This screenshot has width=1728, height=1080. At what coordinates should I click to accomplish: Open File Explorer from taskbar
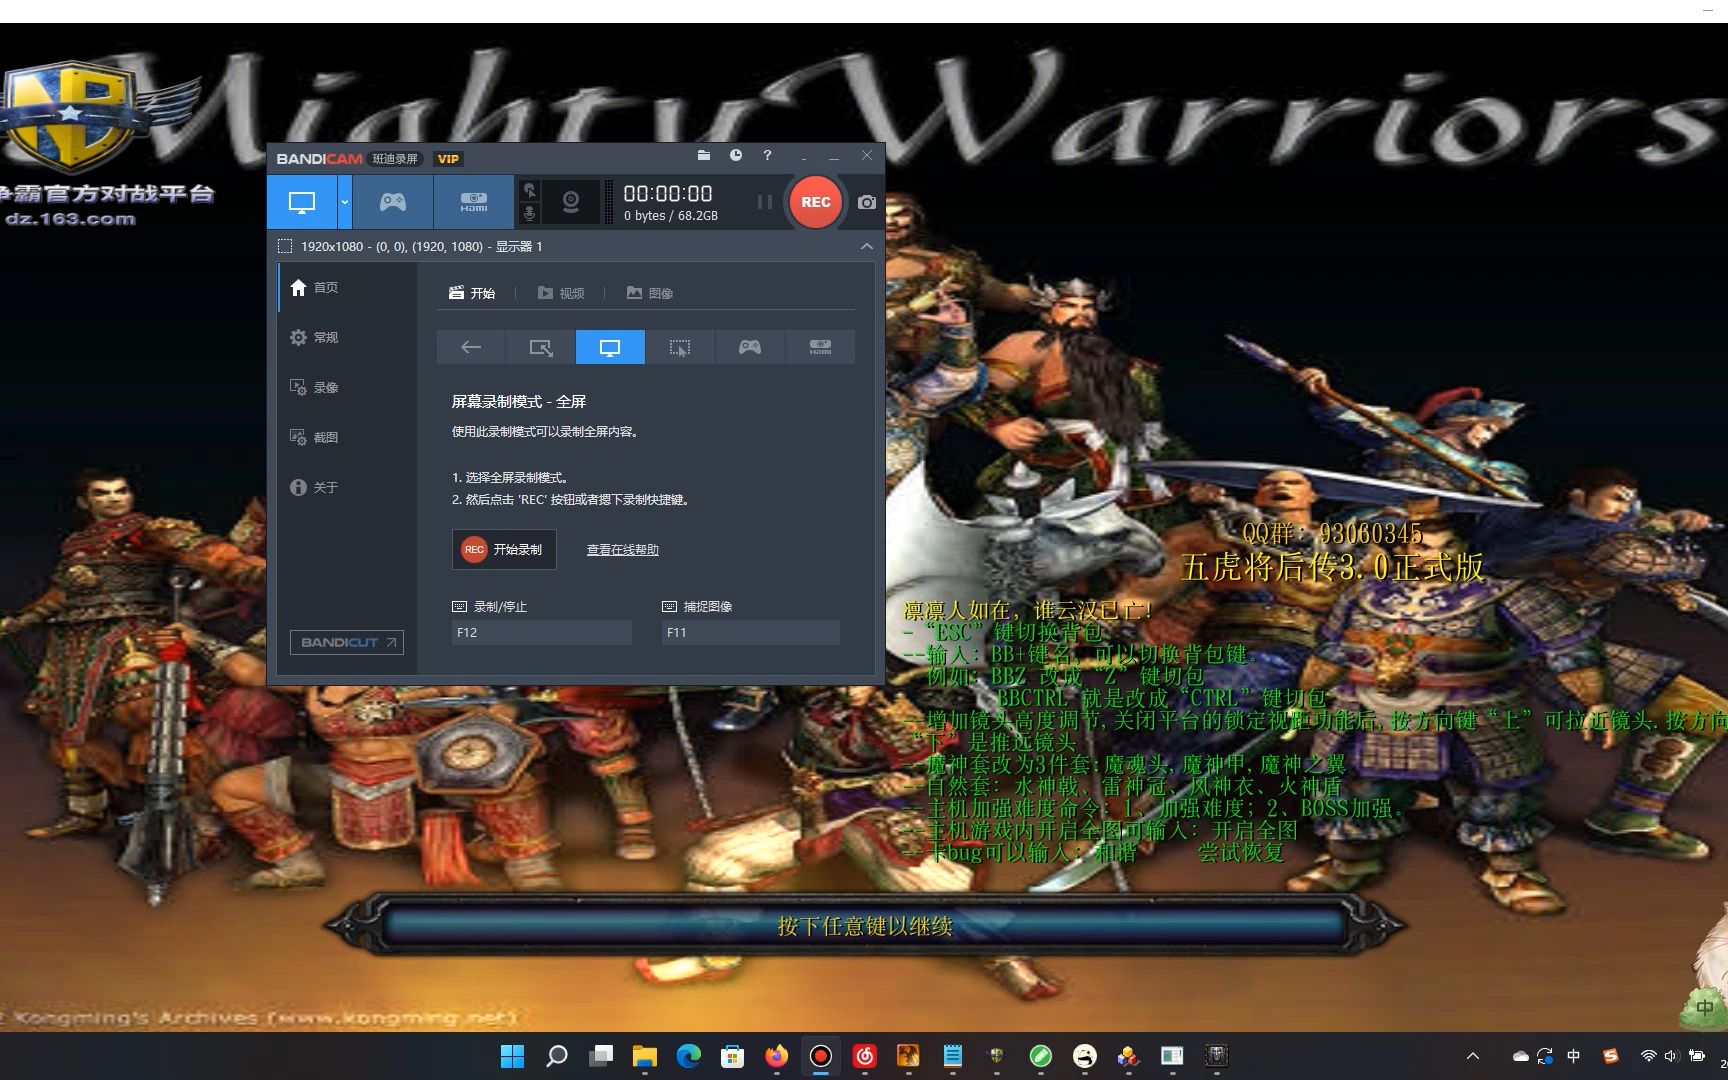pyautogui.click(x=645, y=1056)
